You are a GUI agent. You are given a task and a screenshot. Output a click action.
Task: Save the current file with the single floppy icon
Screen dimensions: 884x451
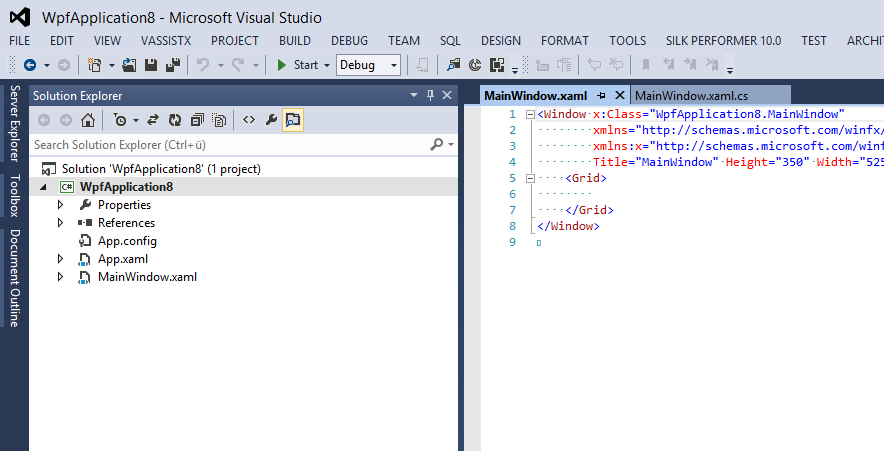(x=151, y=65)
